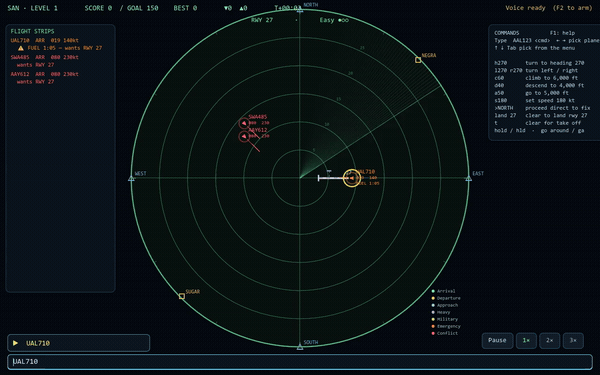Image resolution: width=600 pixels, height=375 pixels.
Task: Focus the command input field
Action: pos(300,362)
